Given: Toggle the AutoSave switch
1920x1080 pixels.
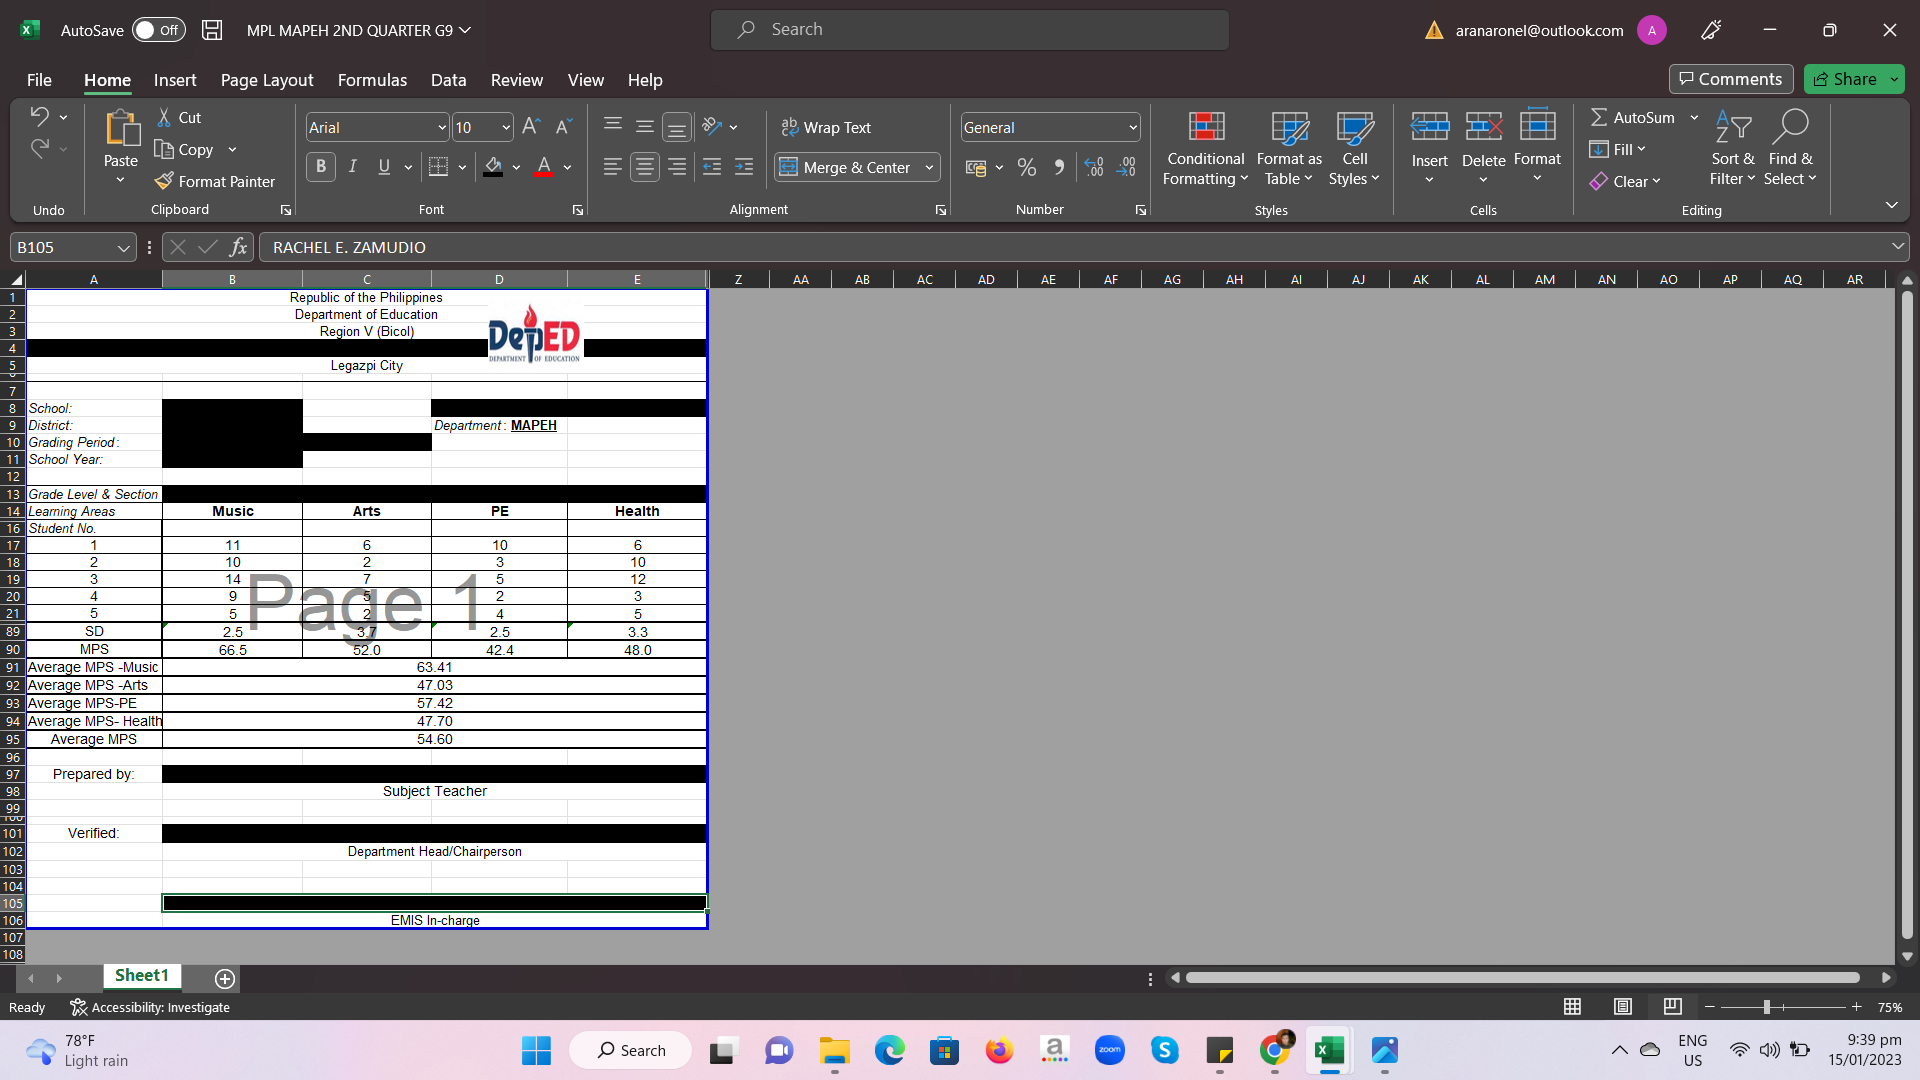Looking at the screenshot, I should click(x=159, y=30).
